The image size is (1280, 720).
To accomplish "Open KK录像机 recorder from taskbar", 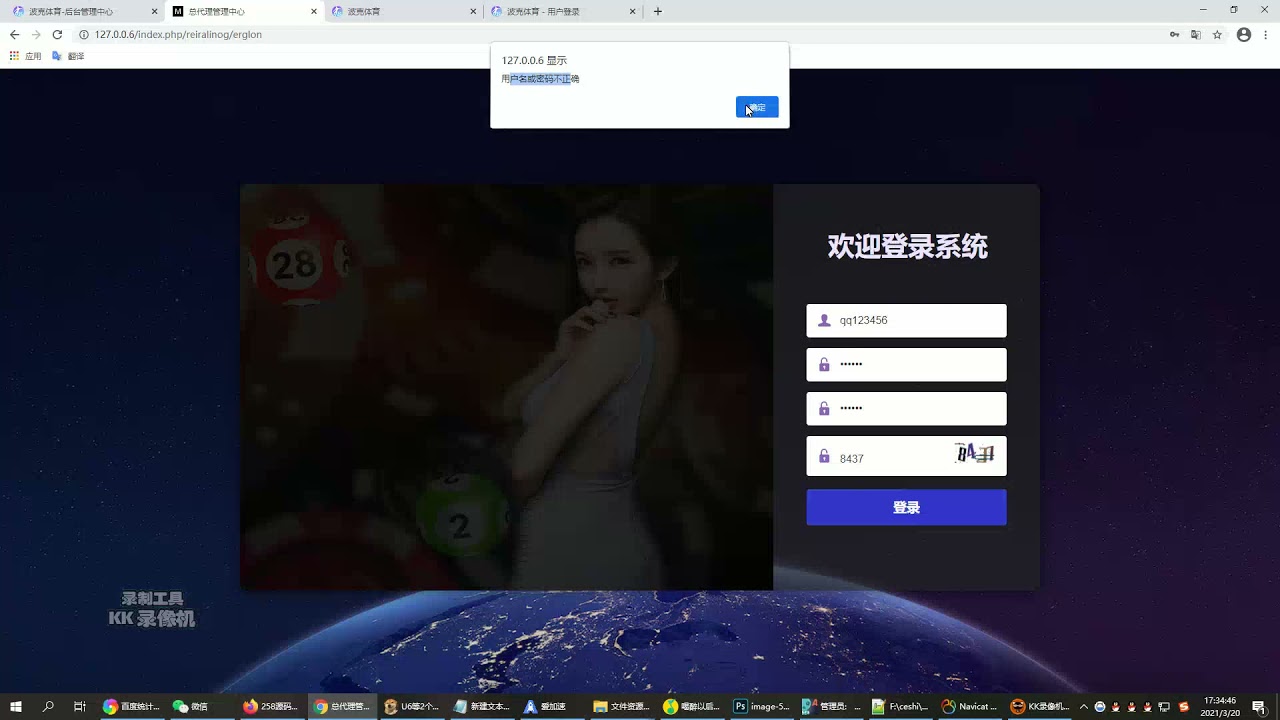I will 1041,706.
